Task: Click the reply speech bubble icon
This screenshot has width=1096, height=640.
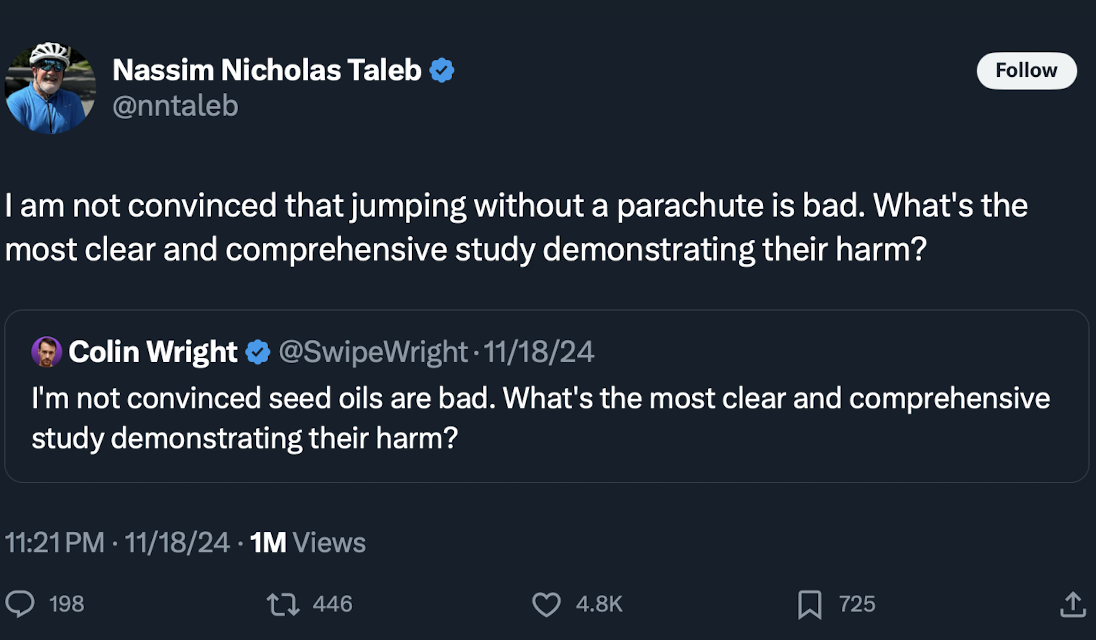Action: (21, 603)
